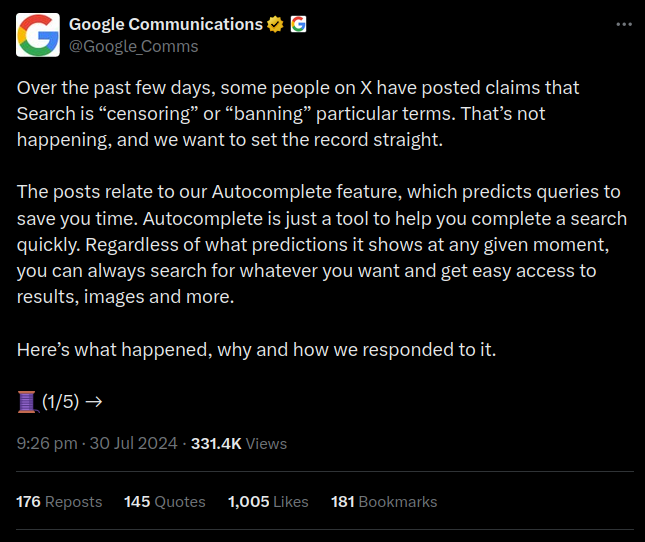The height and width of the screenshot is (542, 645).
Task: Click the thread spool emoji
Action: click(x=27, y=402)
